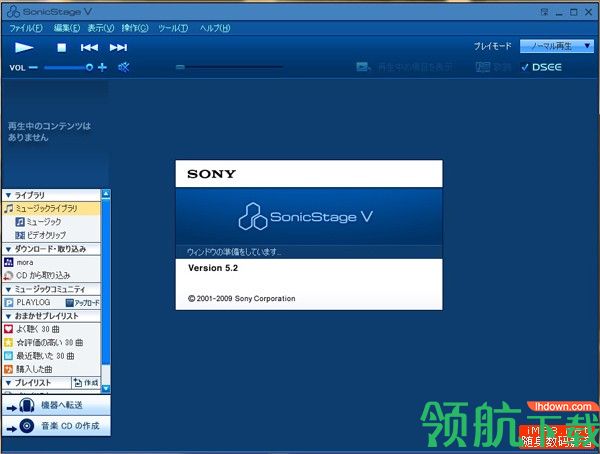Click the 機器へ転送 transfer button

coord(57,405)
